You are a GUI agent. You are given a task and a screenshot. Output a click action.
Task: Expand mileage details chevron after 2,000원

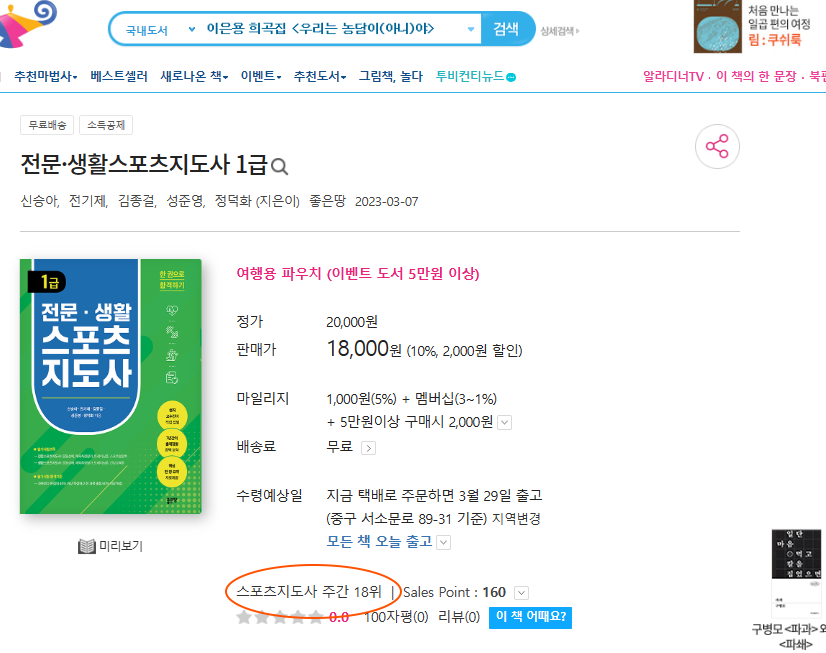504,422
